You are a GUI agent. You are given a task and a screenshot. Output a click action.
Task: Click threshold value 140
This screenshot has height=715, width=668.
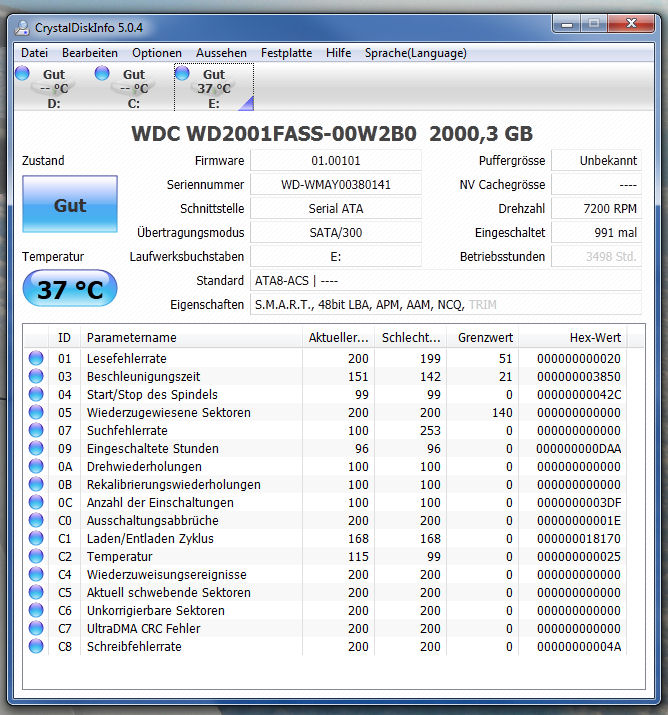coord(502,413)
